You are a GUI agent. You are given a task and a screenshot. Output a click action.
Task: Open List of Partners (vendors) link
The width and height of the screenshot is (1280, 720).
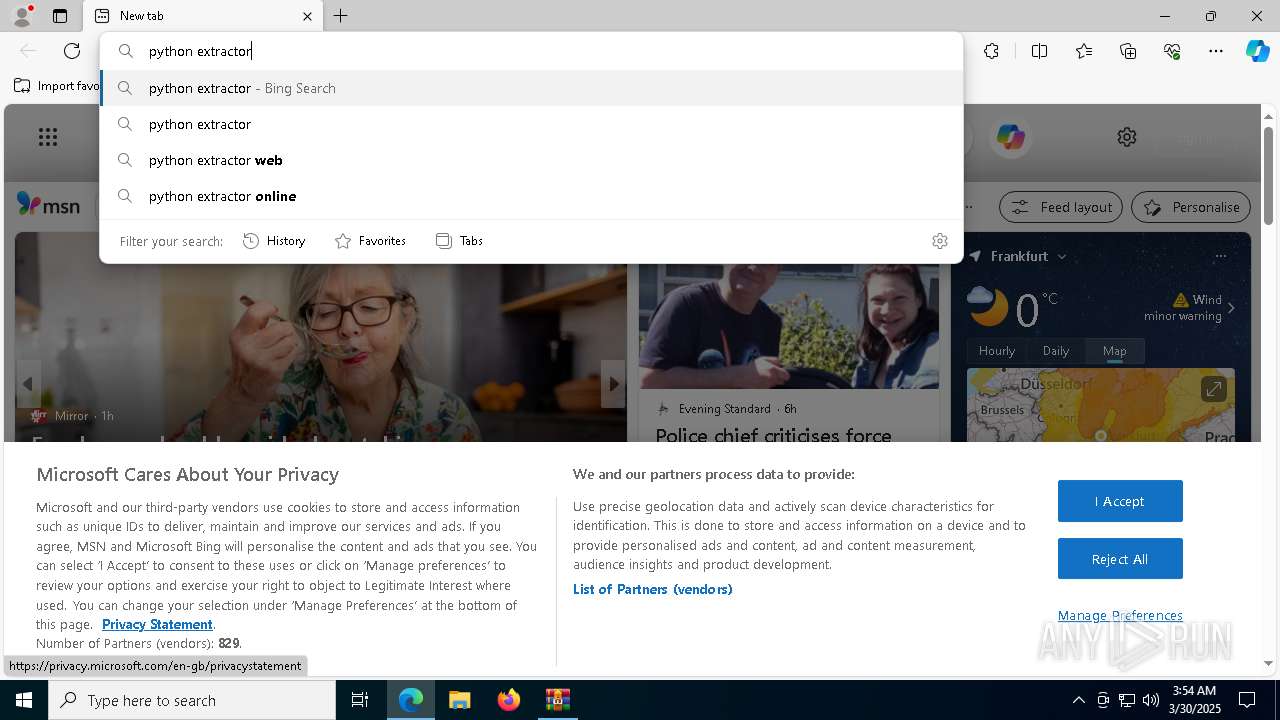652,589
